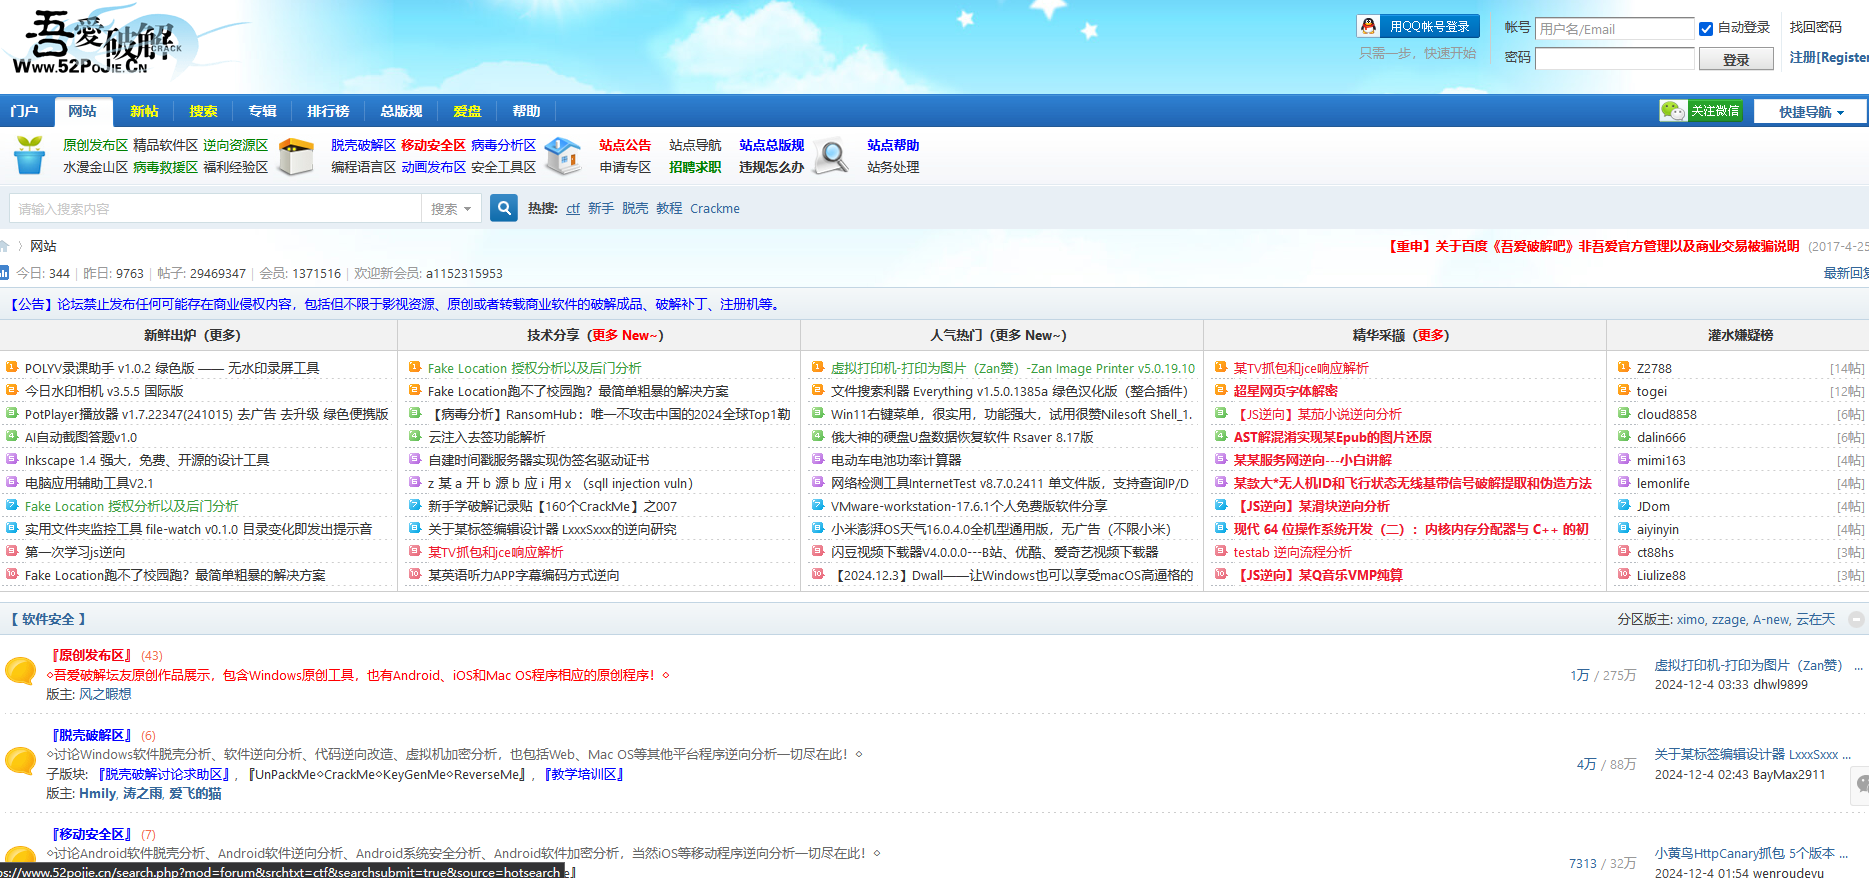Switch to the 专辑 navigation tab

point(262,111)
